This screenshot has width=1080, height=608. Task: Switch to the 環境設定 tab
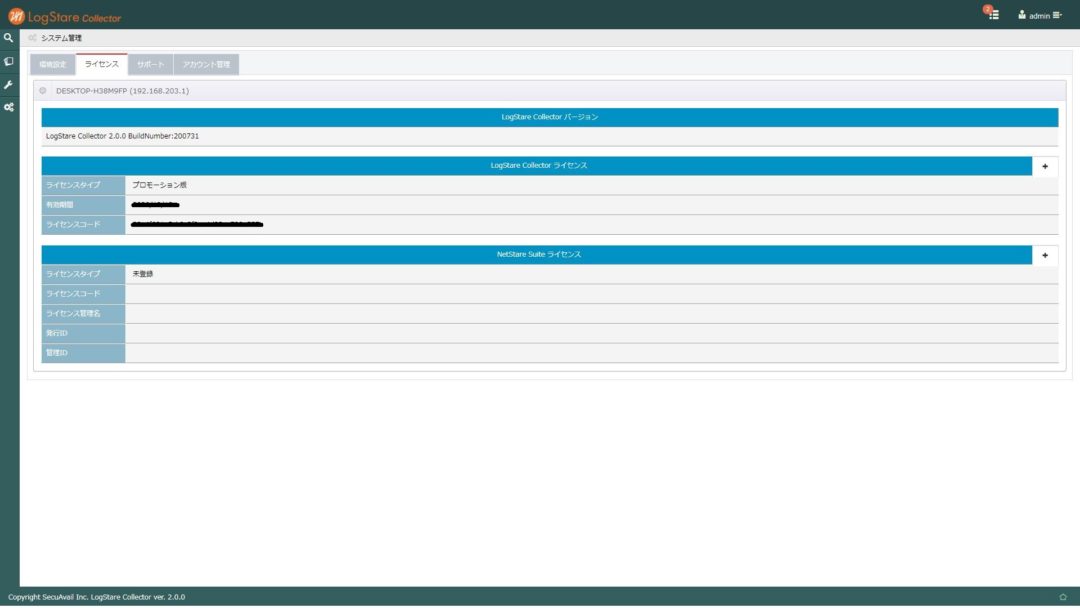[x=53, y=65]
